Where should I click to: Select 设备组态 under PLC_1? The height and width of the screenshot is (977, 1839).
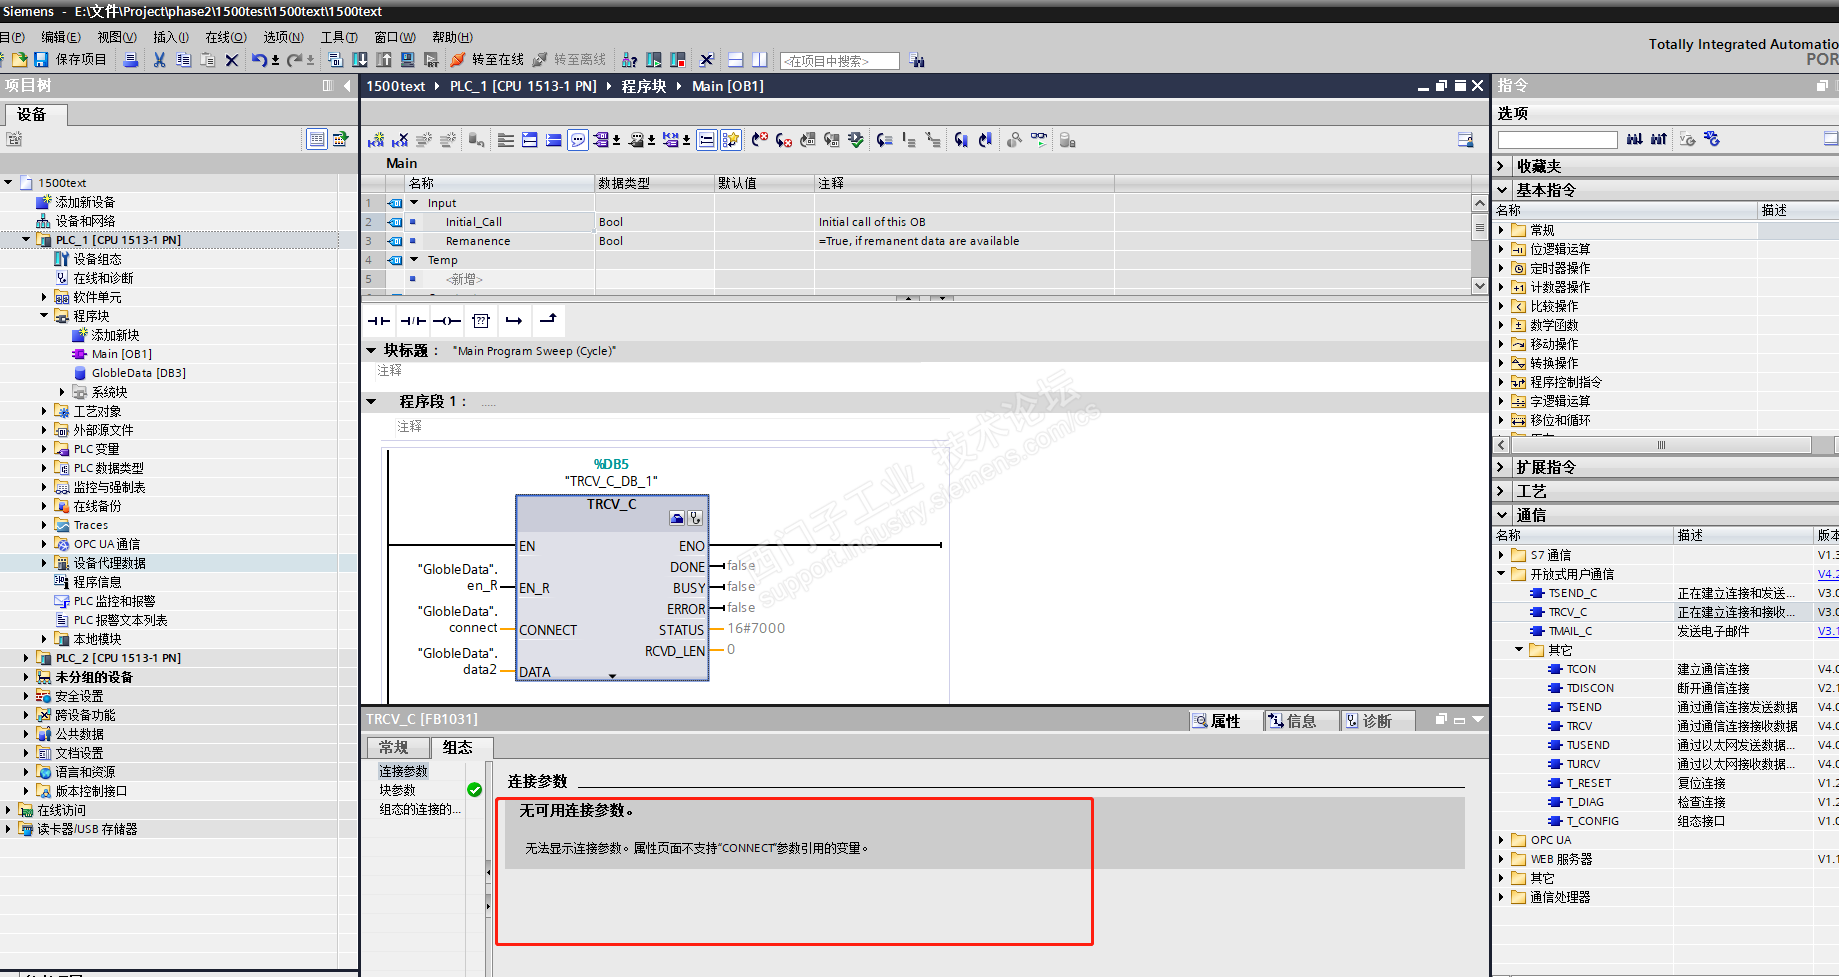coord(97,259)
